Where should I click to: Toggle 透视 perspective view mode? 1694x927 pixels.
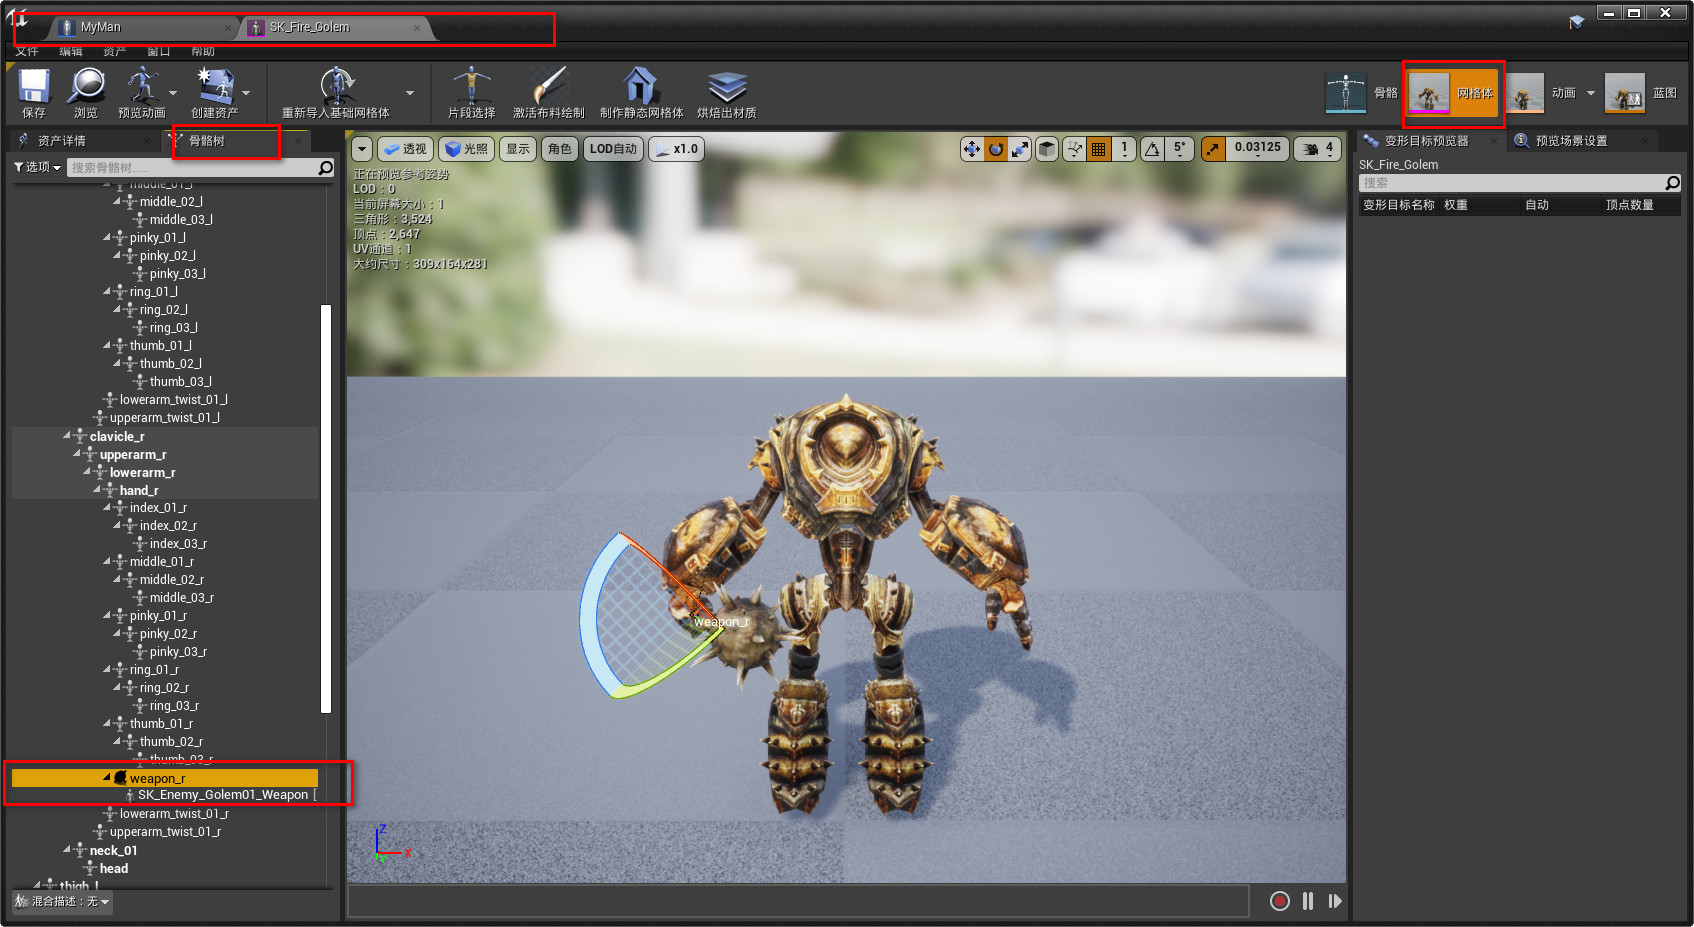405,148
